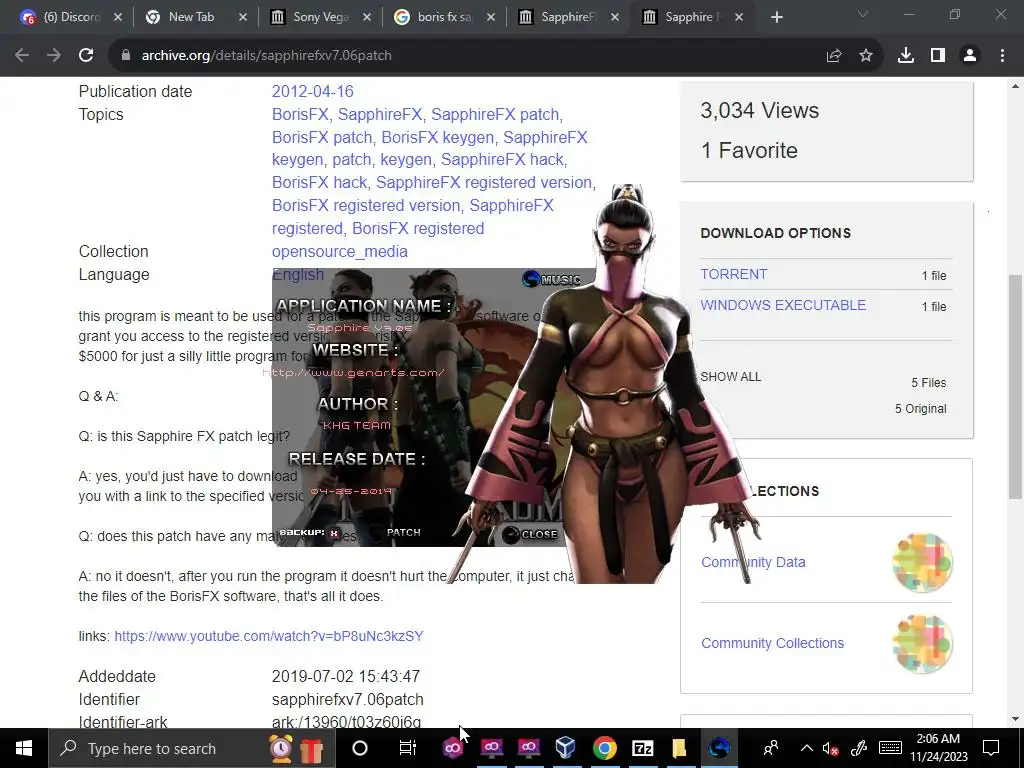Open the SapphireFX hack topic link
The height and width of the screenshot is (768, 1024).
[x=502, y=159]
